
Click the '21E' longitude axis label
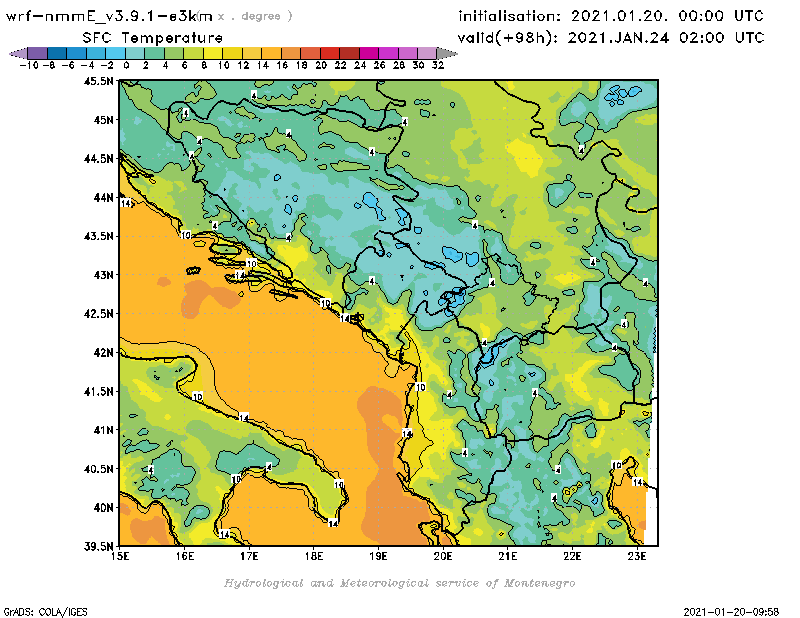[508, 556]
